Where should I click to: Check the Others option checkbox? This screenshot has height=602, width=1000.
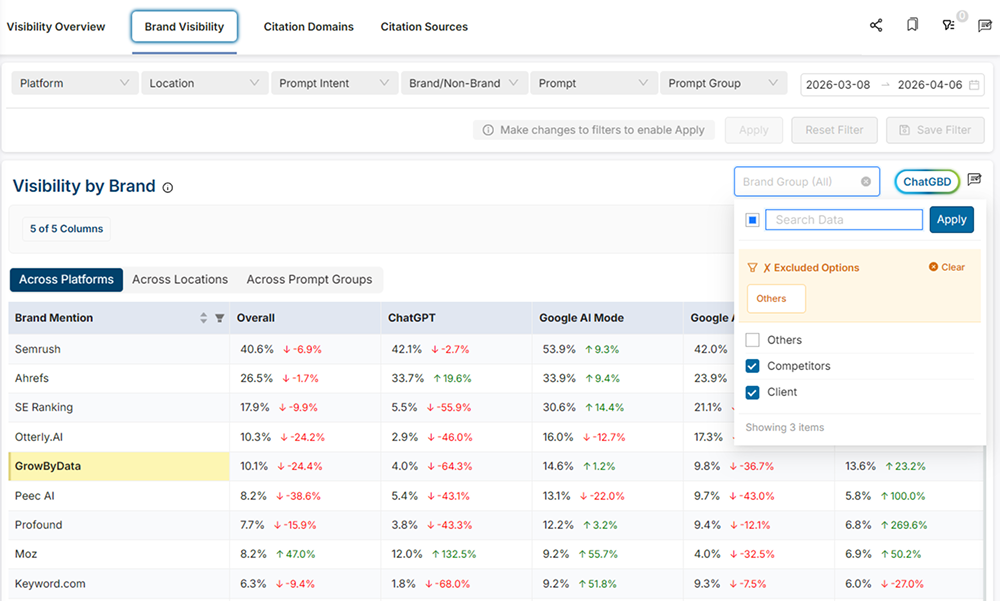(753, 340)
